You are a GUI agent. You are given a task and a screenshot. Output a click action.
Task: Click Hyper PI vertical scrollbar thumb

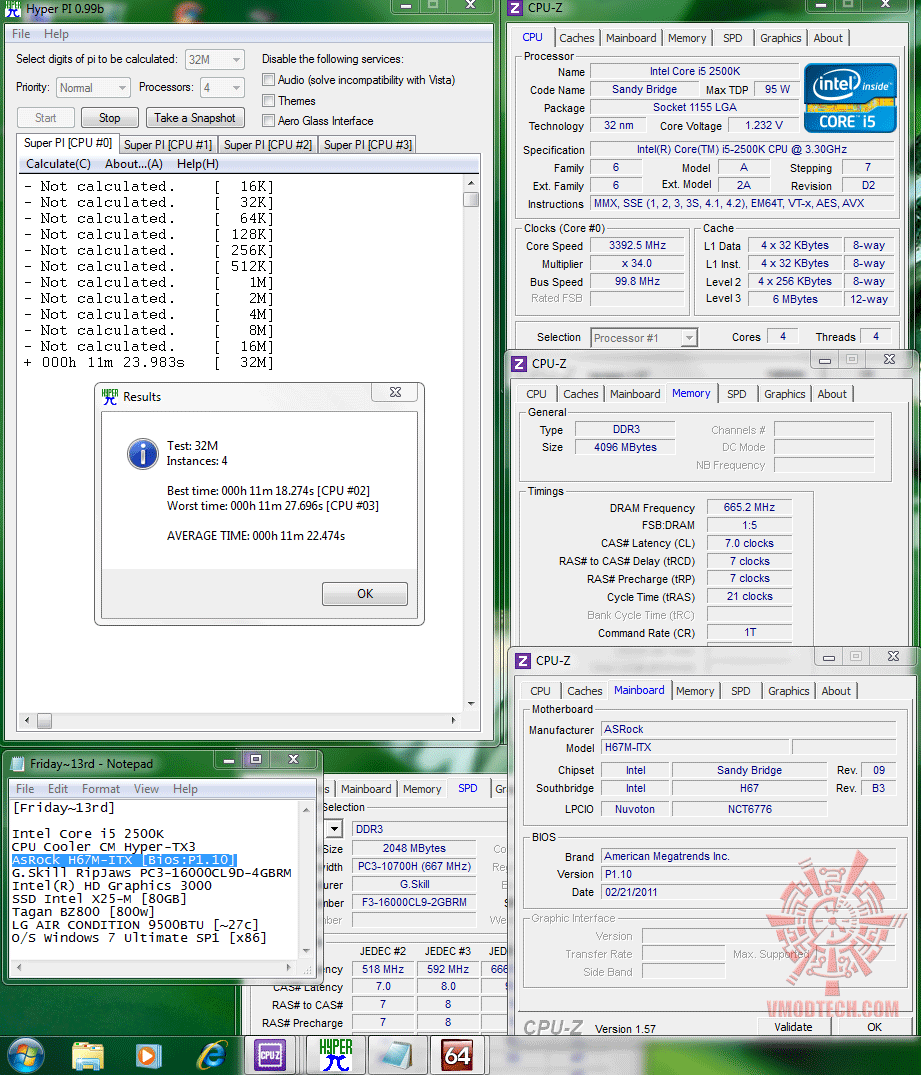tap(470, 200)
